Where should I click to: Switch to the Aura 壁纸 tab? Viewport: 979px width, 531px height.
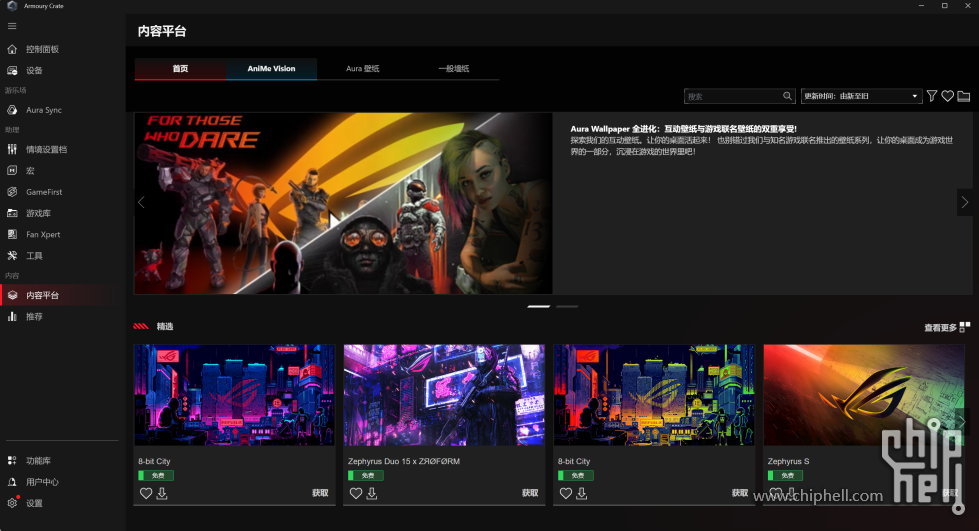click(362, 69)
